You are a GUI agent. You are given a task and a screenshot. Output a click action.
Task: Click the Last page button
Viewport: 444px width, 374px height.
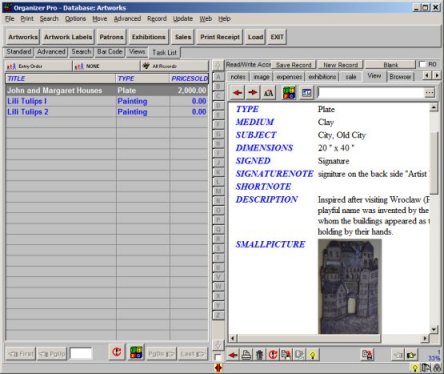(x=193, y=354)
